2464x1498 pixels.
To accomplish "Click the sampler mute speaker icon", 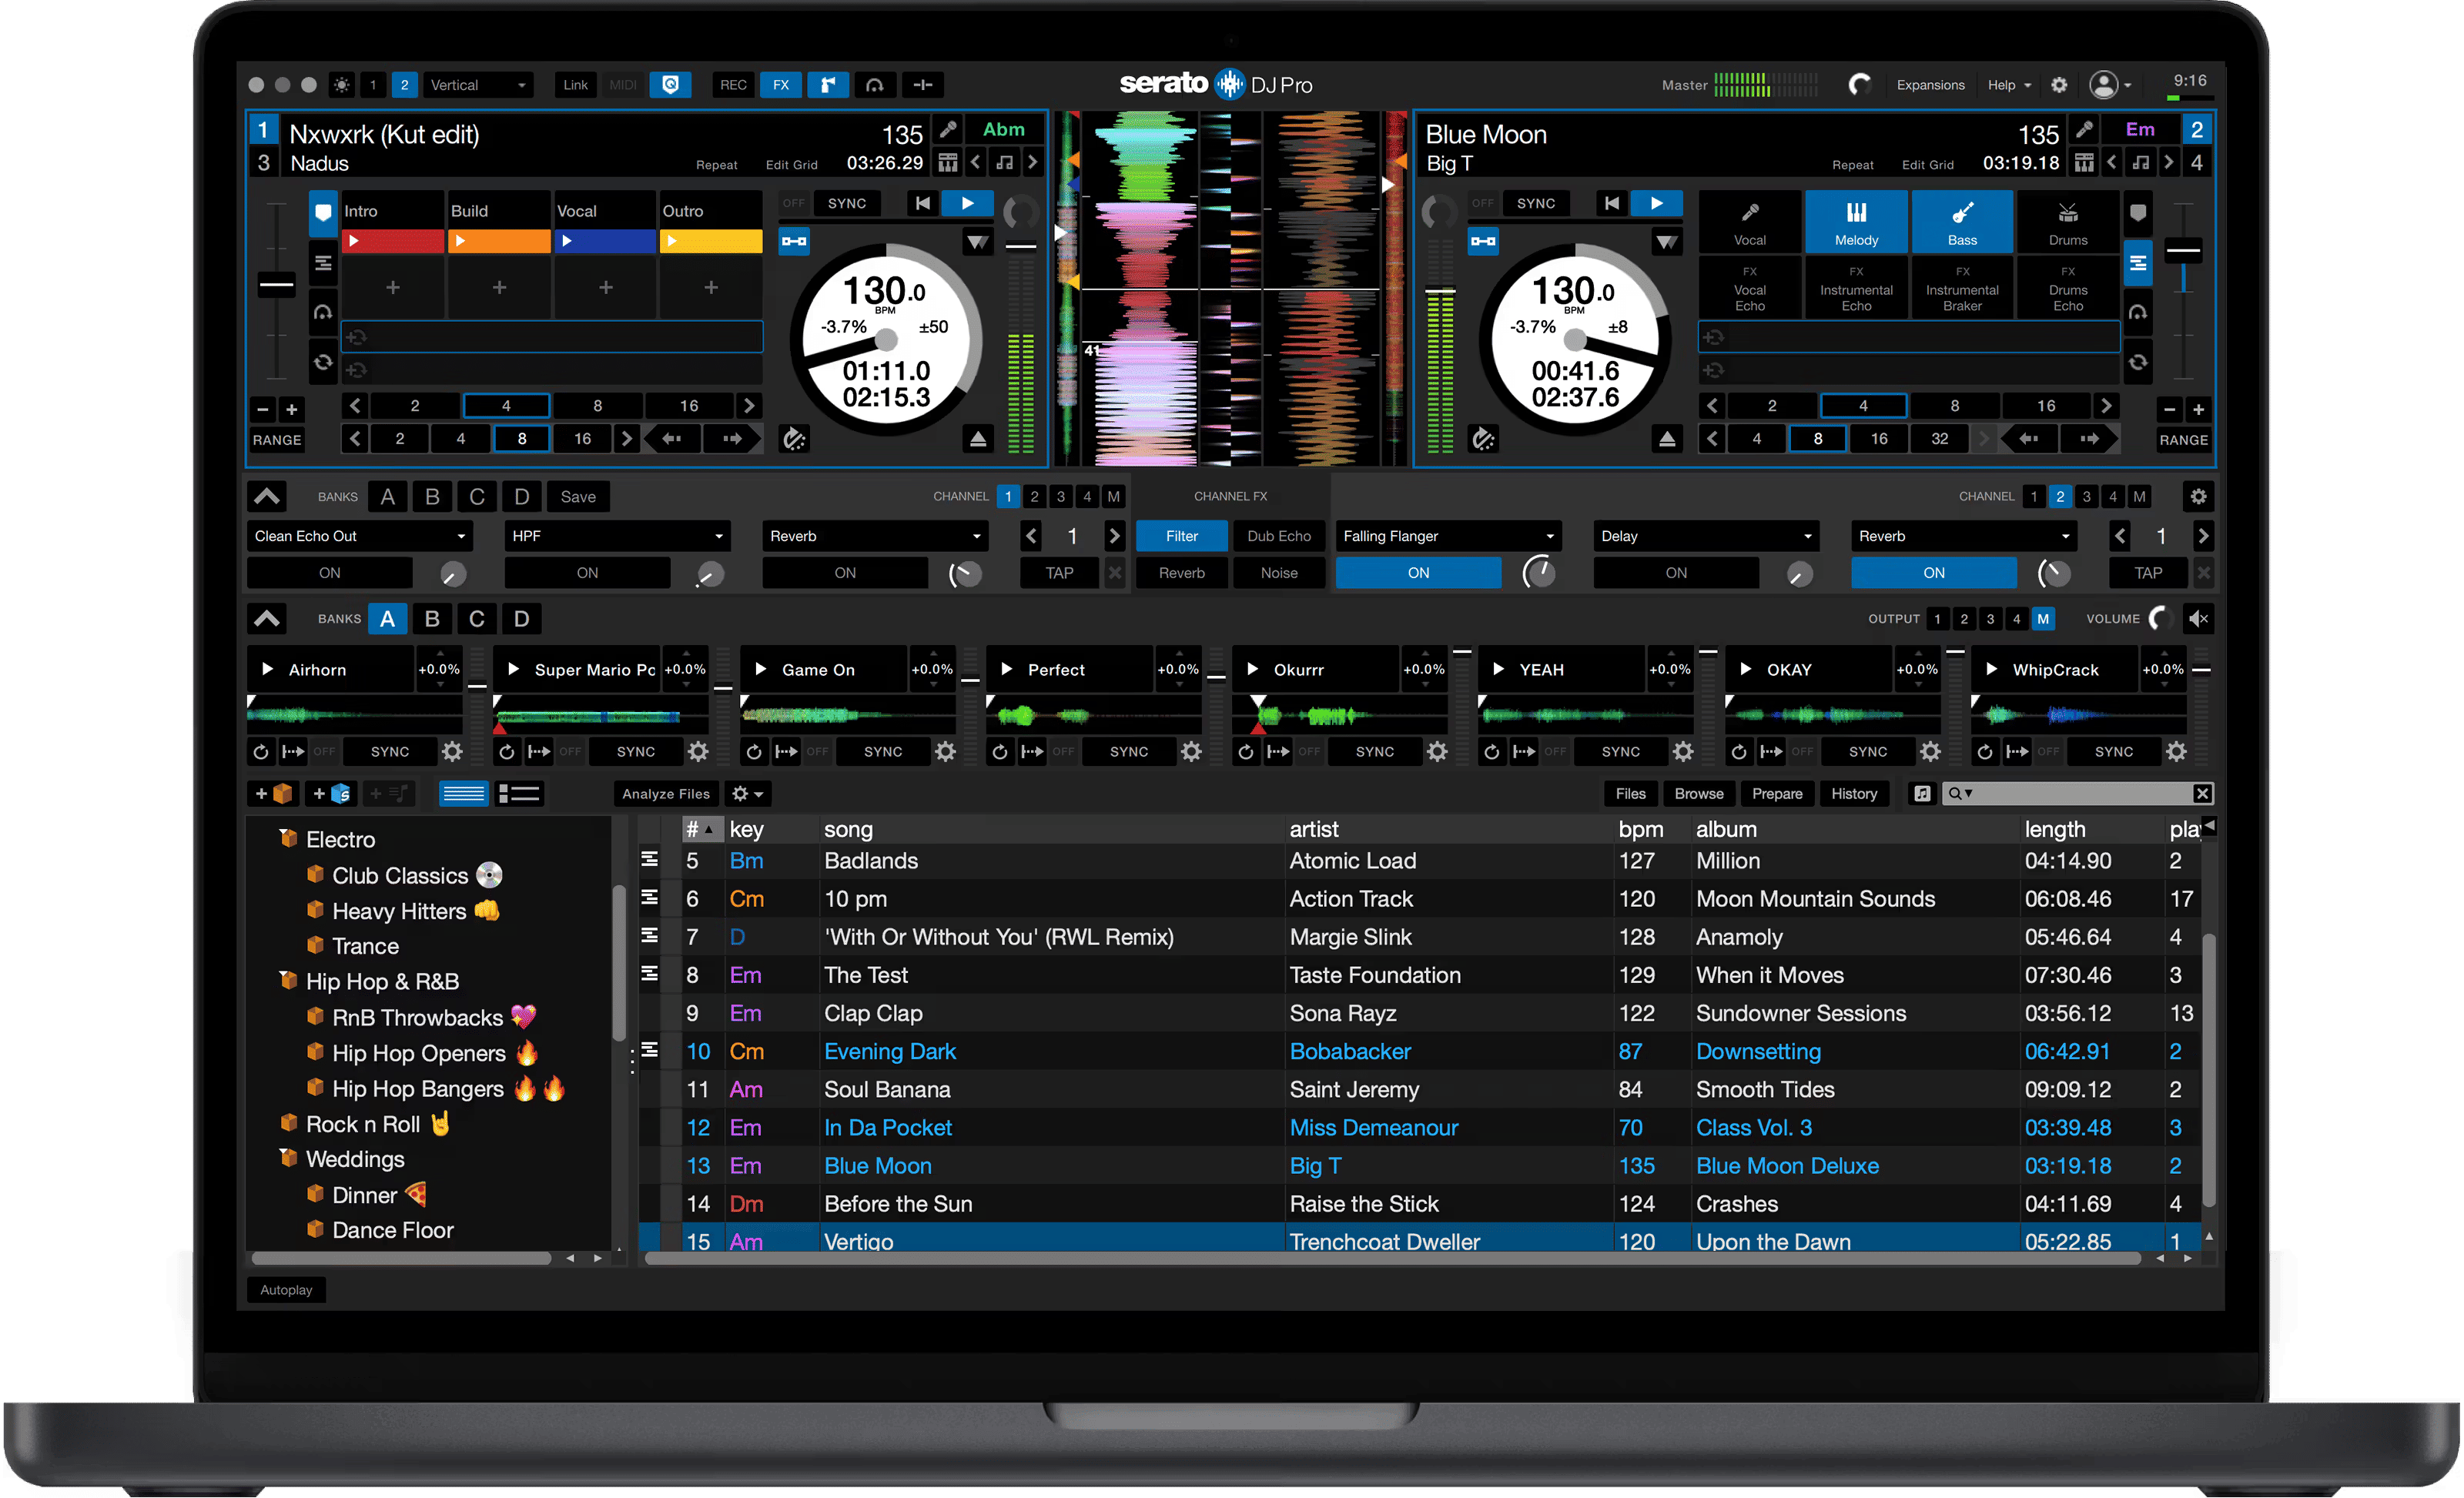I will point(2198,619).
